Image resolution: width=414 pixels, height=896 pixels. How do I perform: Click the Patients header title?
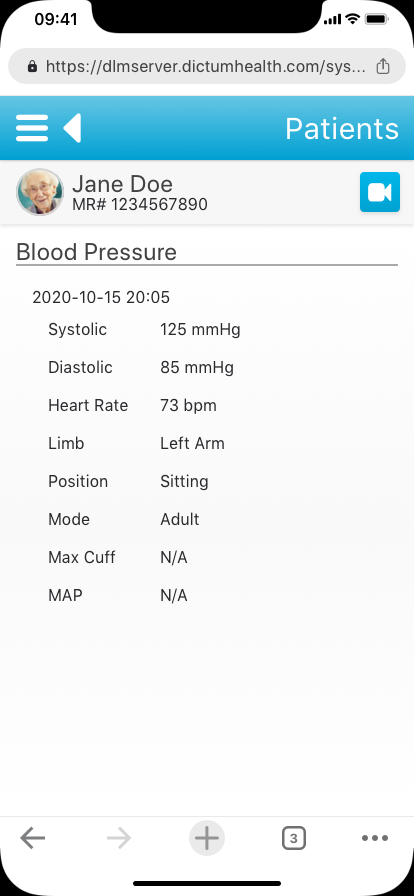(342, 129)
